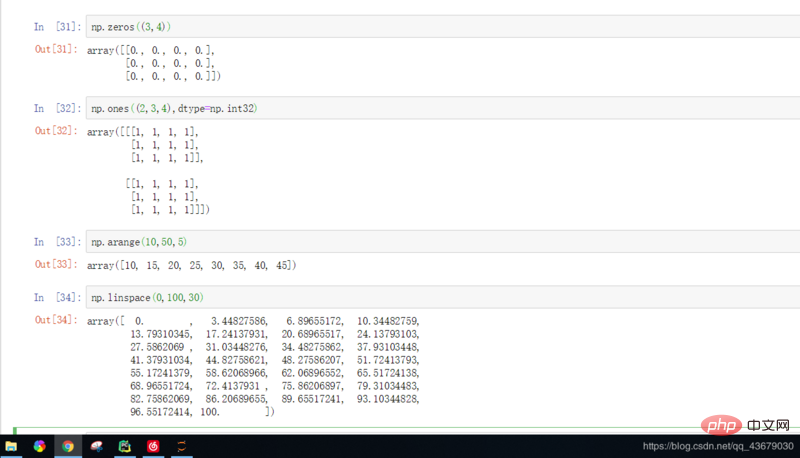800x458 pixels.
Task: Open NetEase Cloud Music taskbar icon
Action: point(153,447)
